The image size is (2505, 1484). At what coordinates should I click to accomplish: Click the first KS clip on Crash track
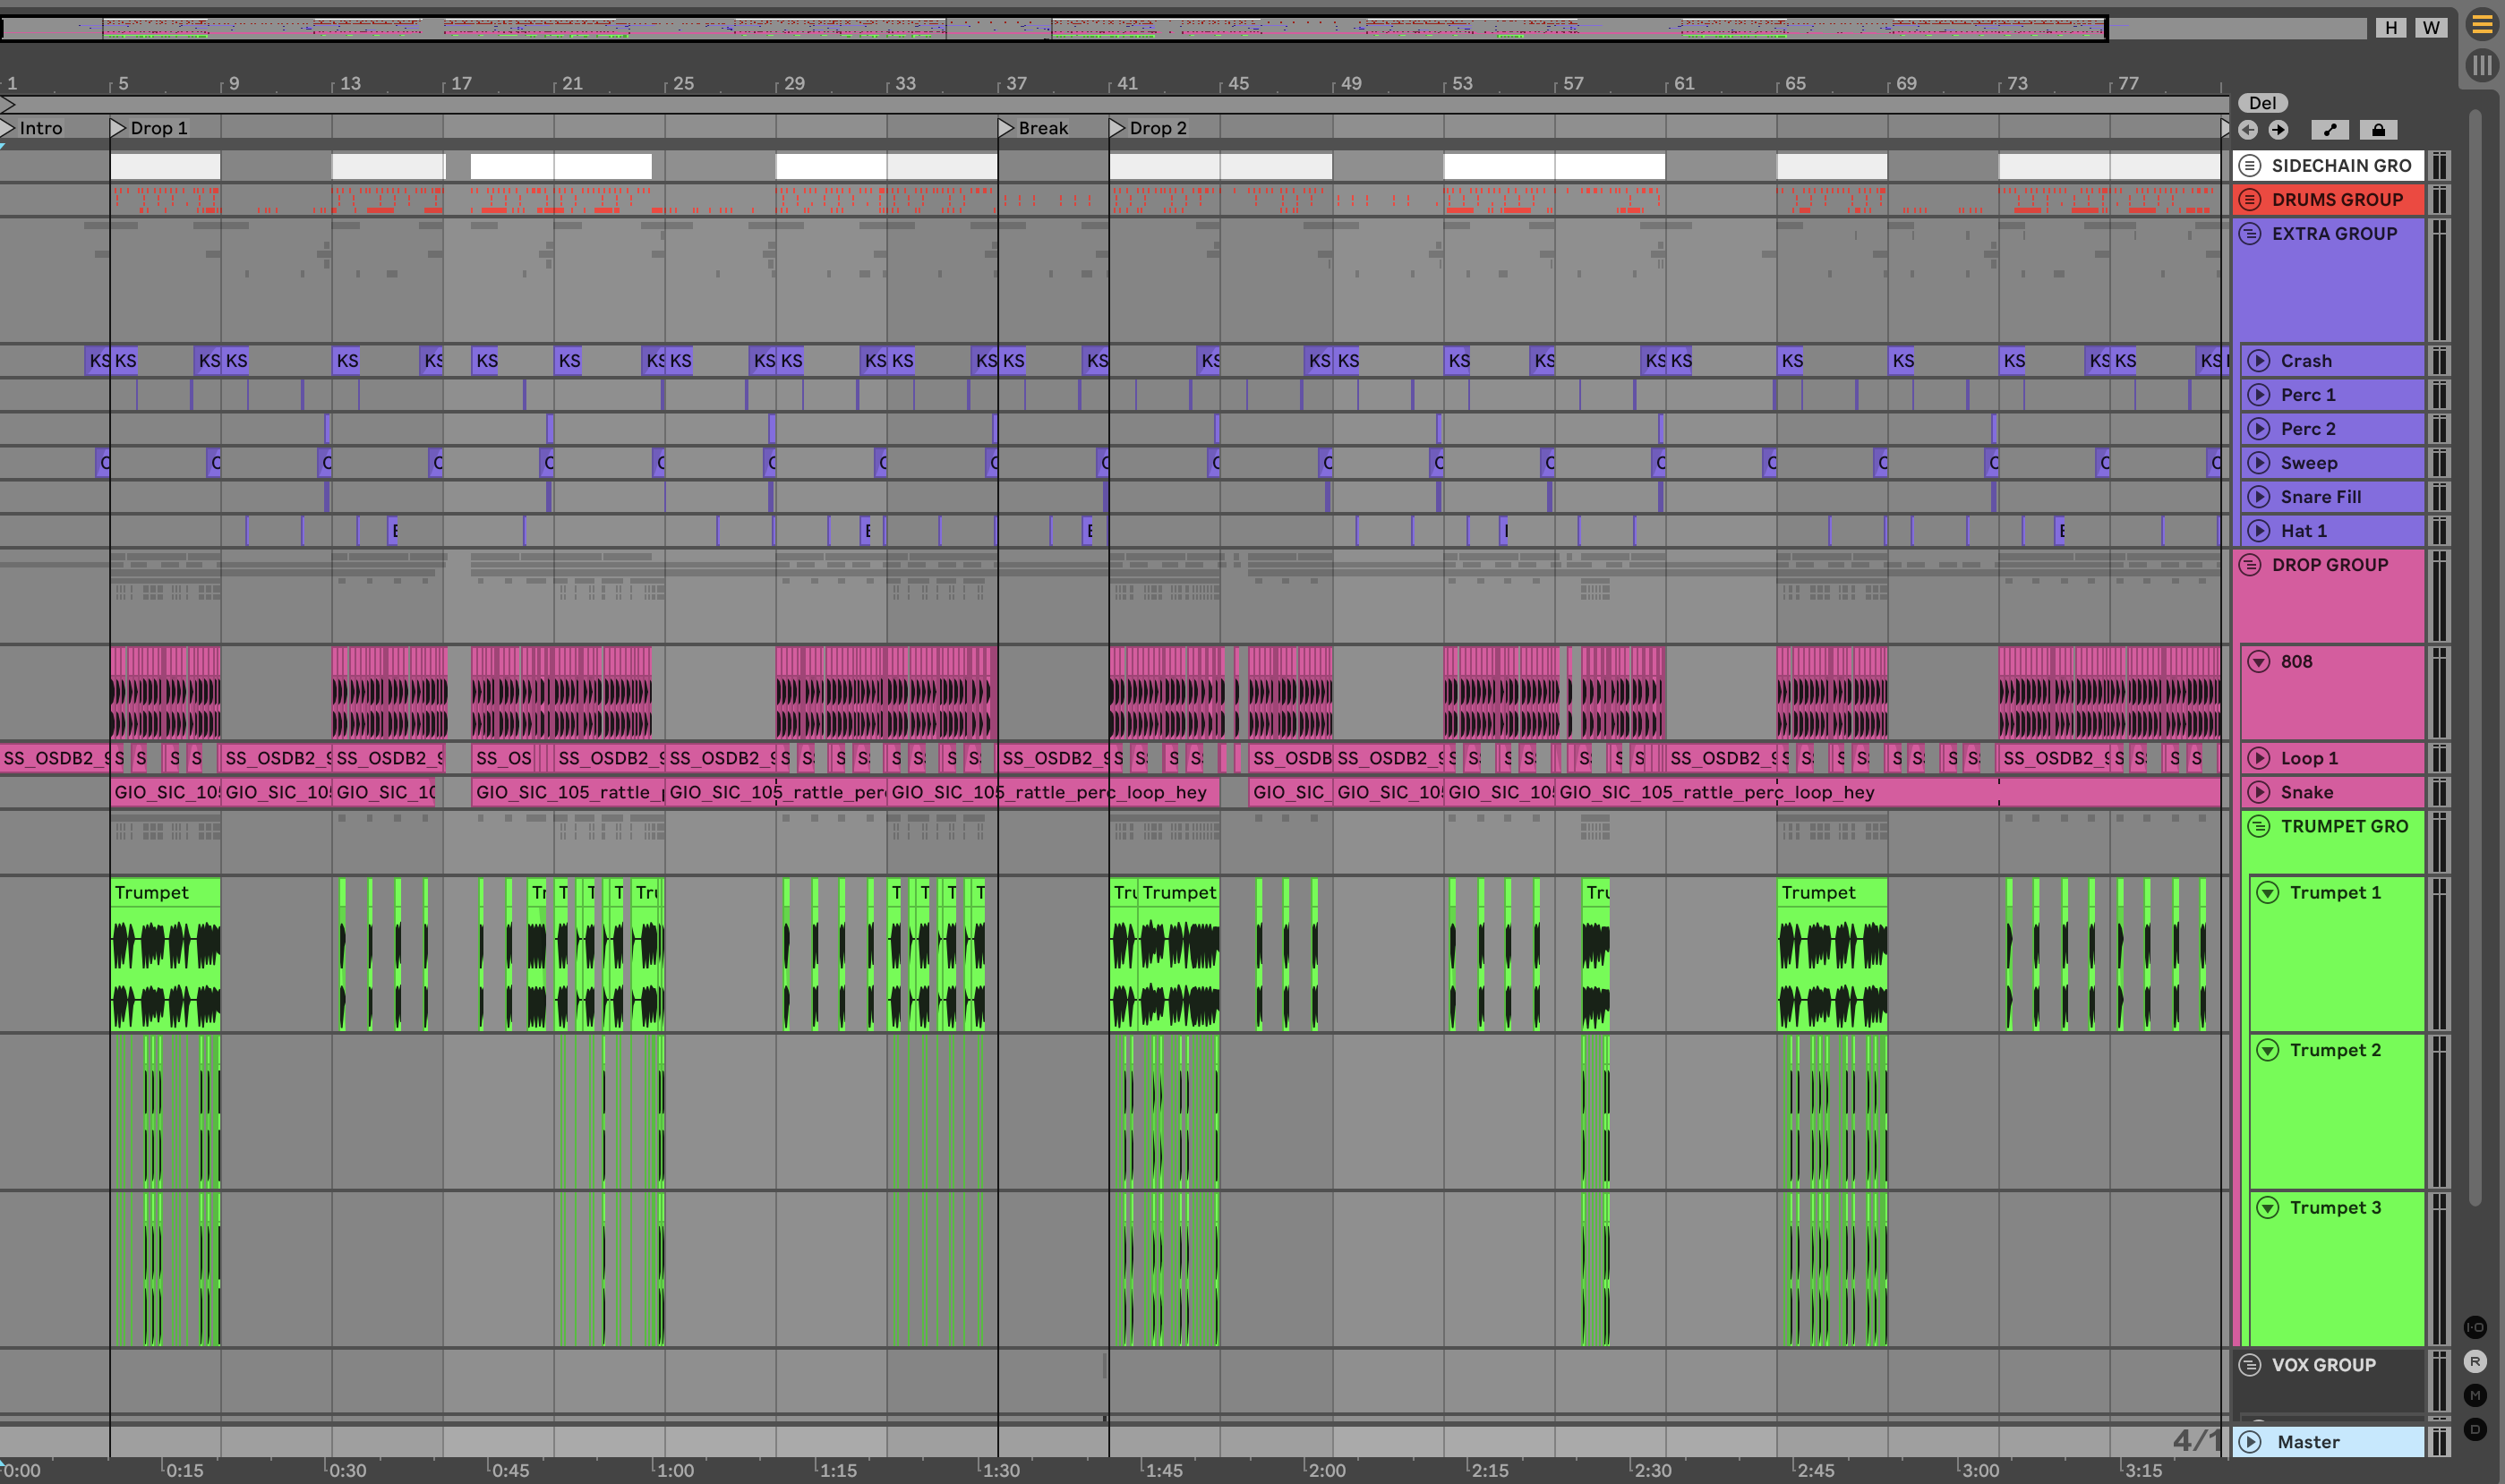coord(98,361)
